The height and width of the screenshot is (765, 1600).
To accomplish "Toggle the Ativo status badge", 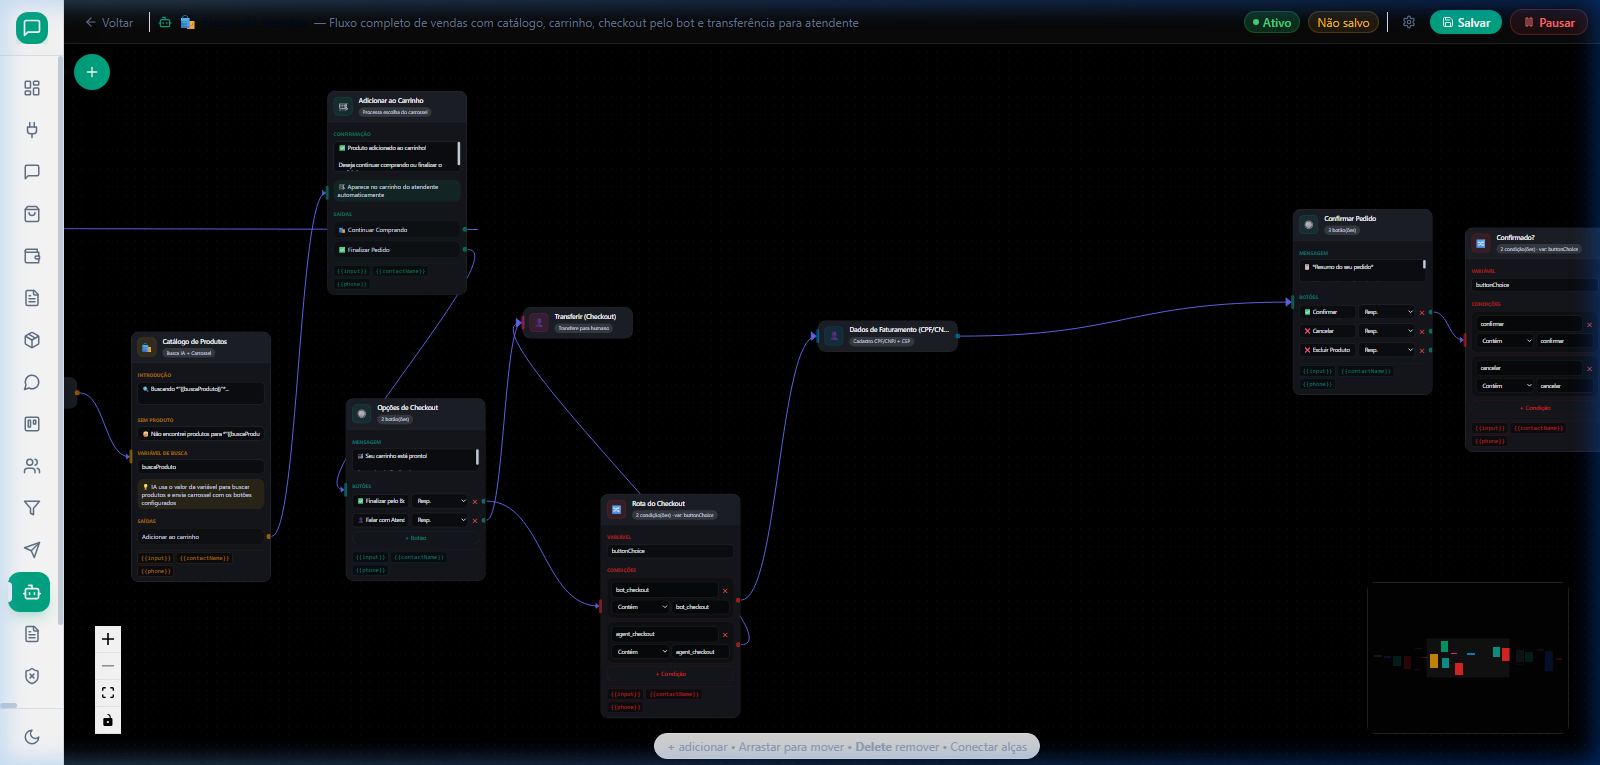I will click(x=1272, y=22).
